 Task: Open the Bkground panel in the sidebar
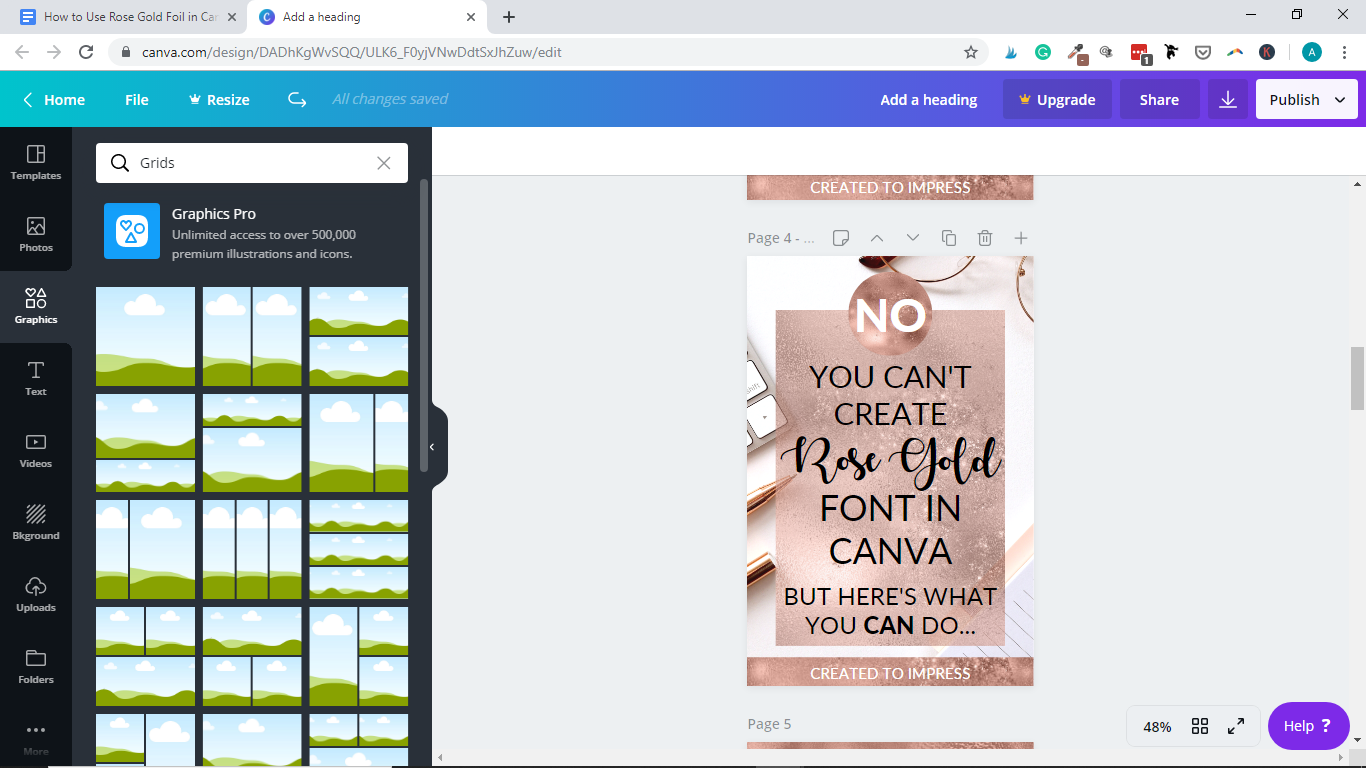36,522
